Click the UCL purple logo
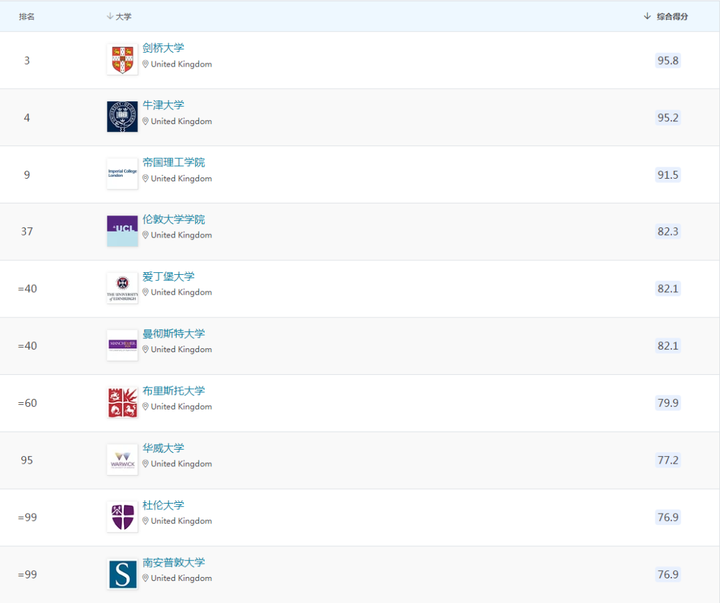 click(122, 231)
